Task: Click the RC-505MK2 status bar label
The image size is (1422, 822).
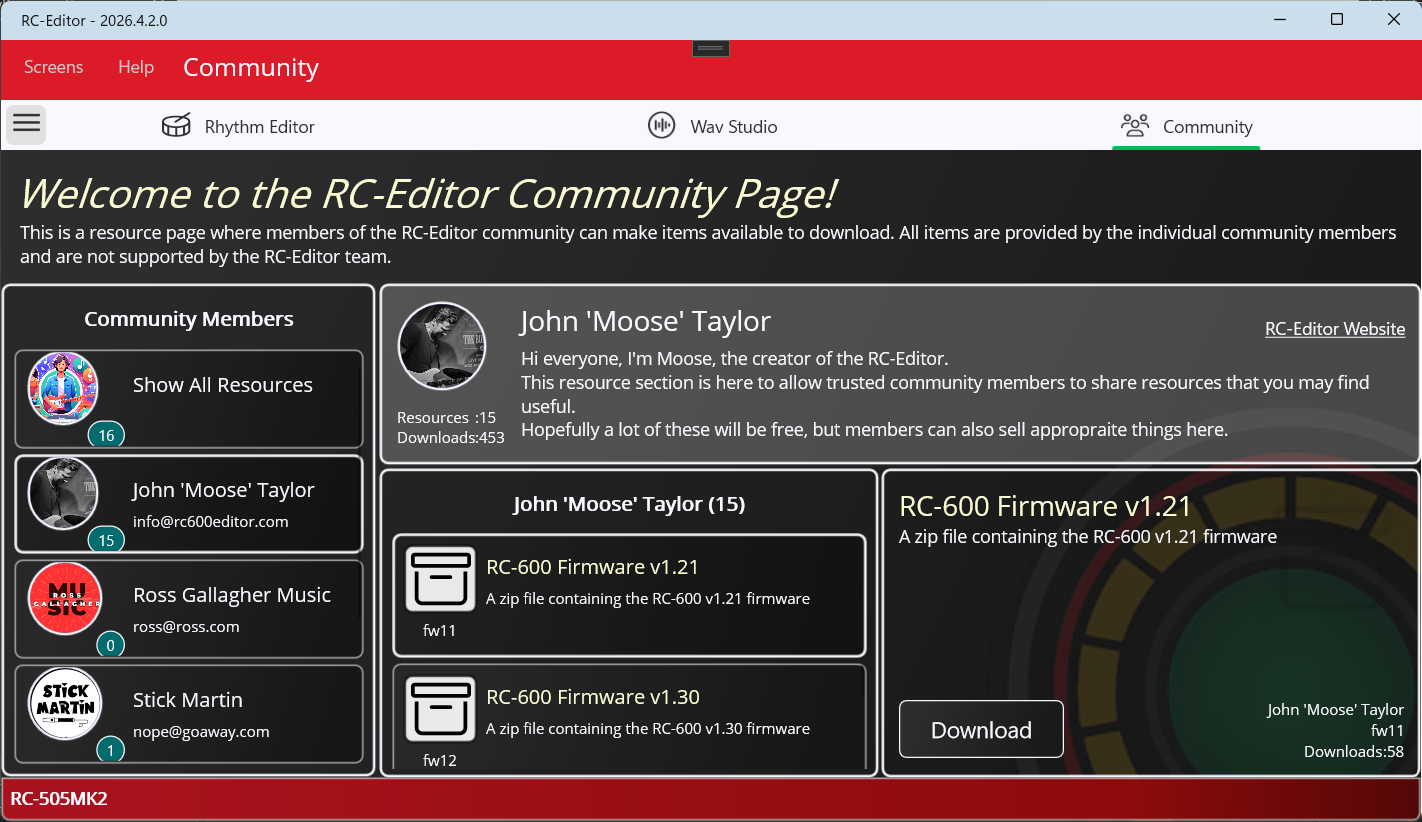Action: tap(59, 798)
